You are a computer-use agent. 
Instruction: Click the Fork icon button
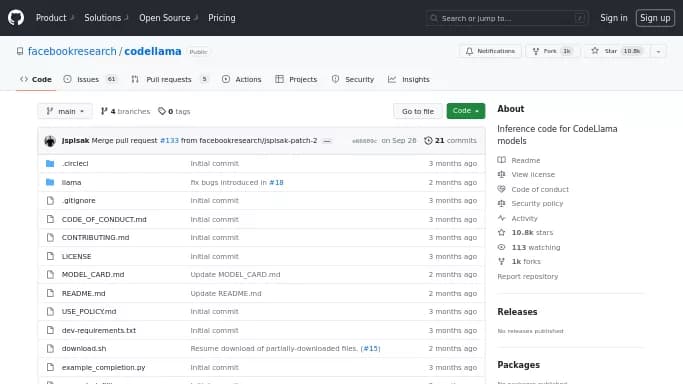[x=536, y=51]
